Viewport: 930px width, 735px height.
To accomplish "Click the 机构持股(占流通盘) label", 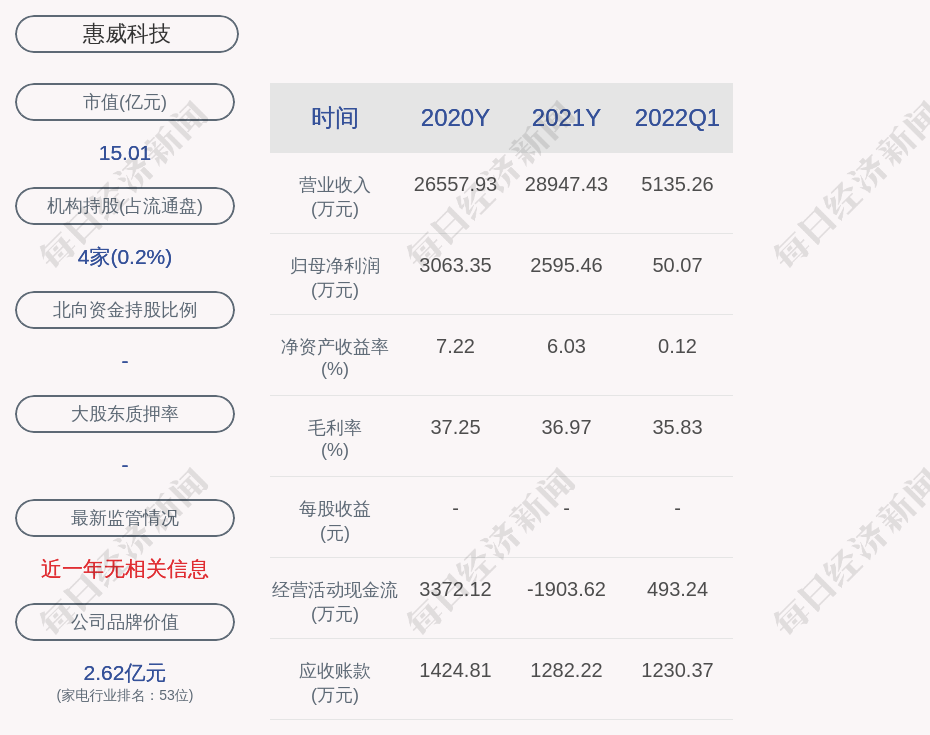I will [125, 206].
